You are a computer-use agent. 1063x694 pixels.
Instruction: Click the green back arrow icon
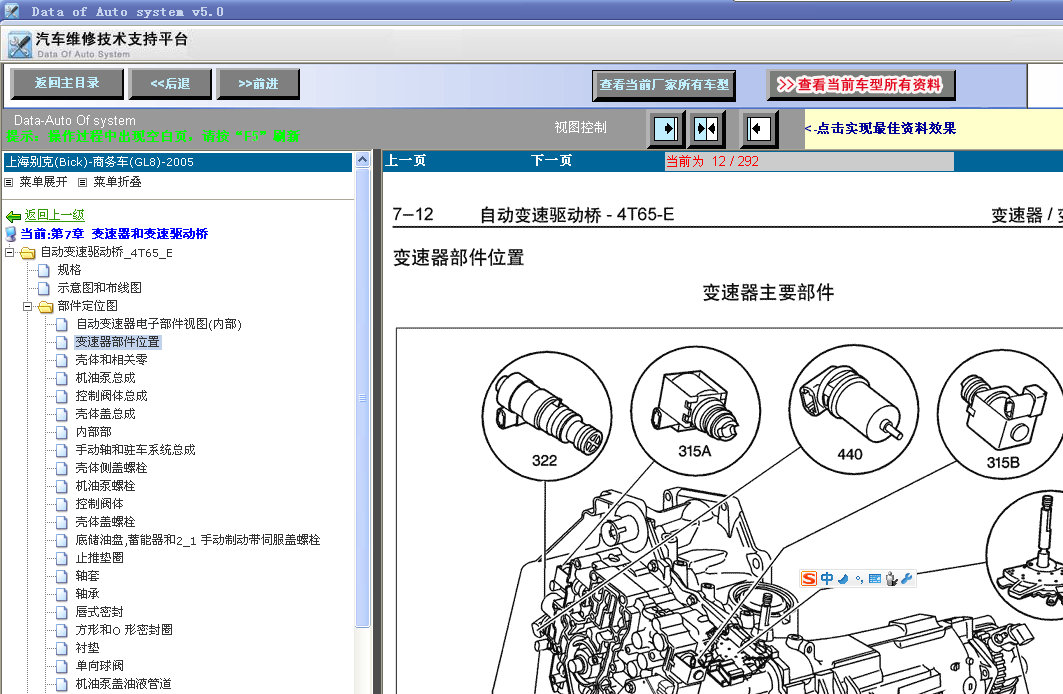click(14, 216)
